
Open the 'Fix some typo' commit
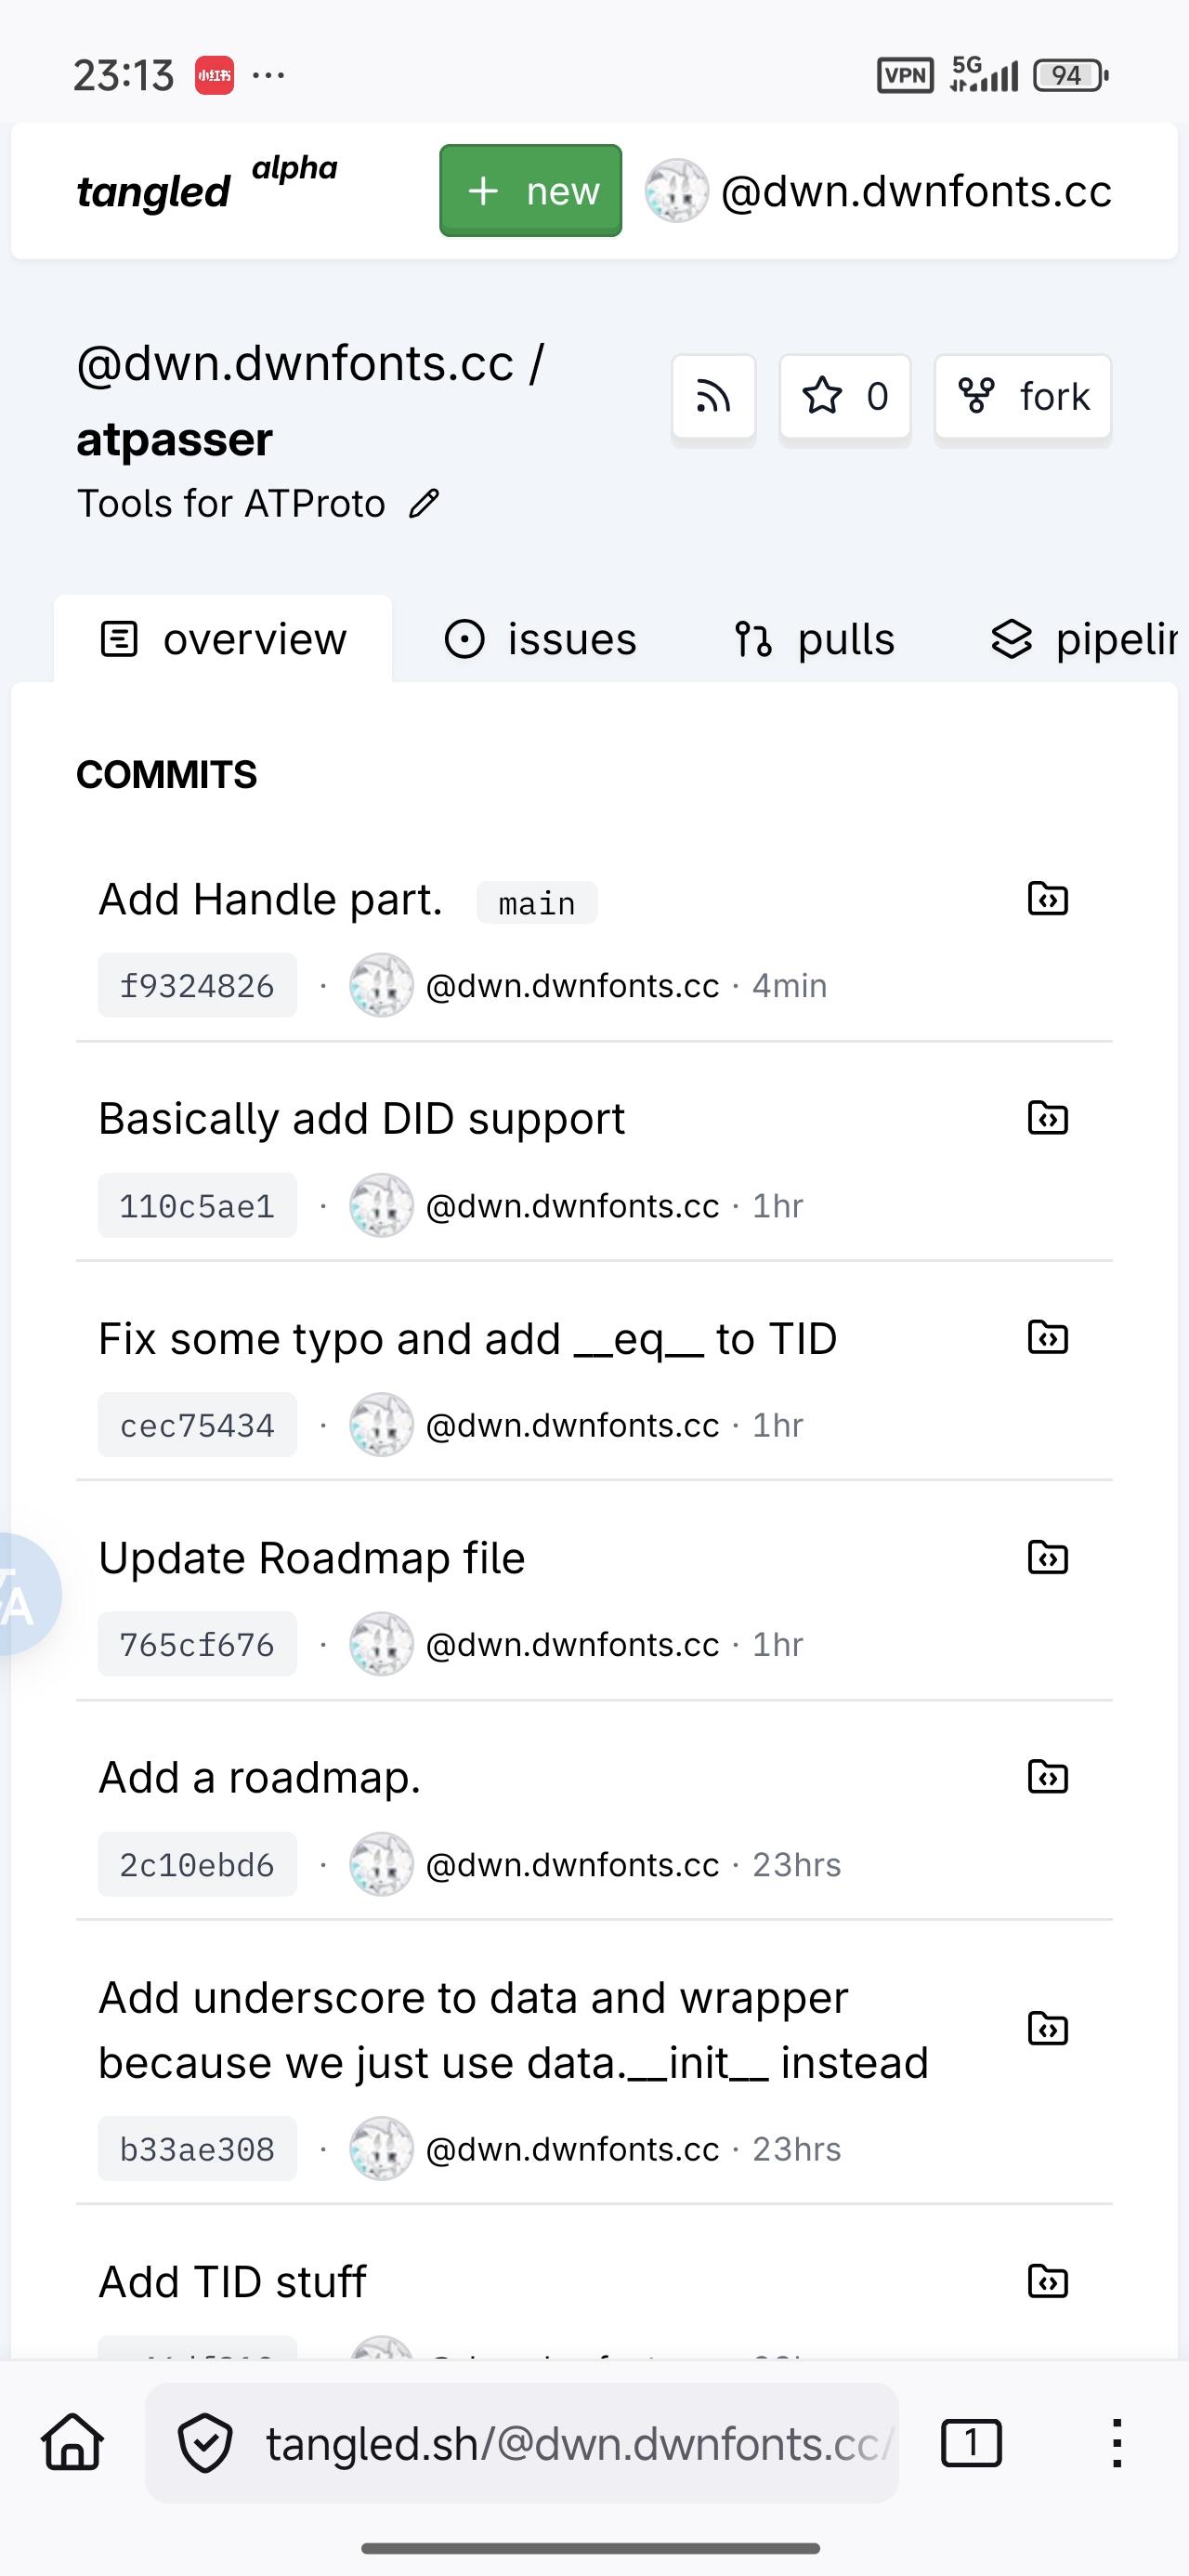[467, 1339]
